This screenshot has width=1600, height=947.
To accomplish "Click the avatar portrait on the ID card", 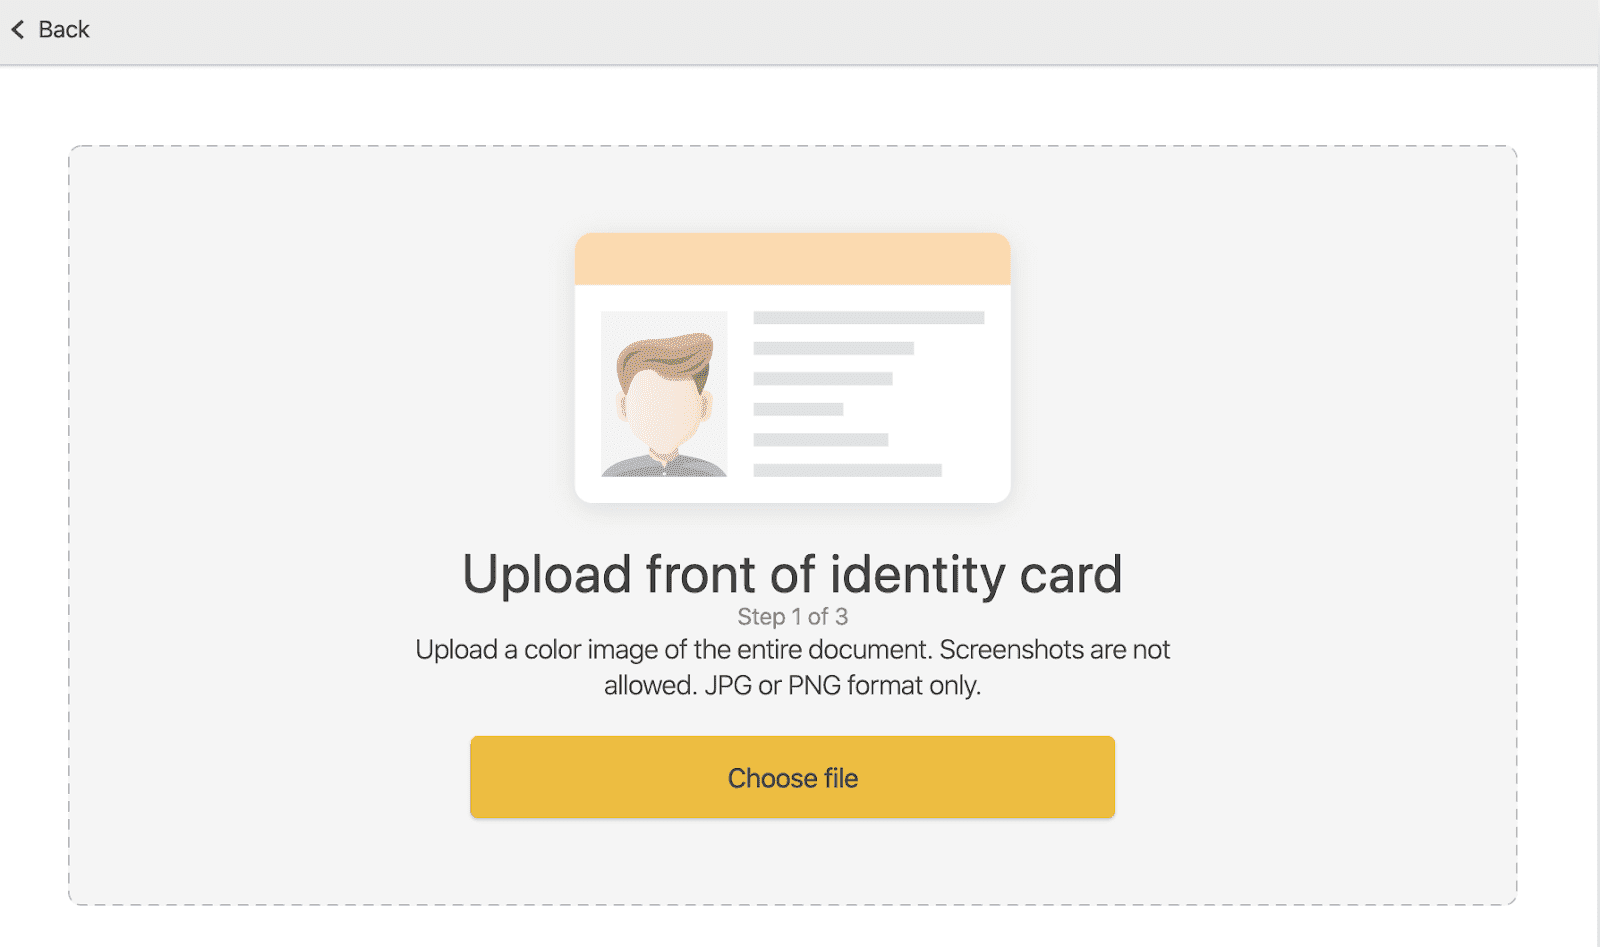I will (663, 394).
